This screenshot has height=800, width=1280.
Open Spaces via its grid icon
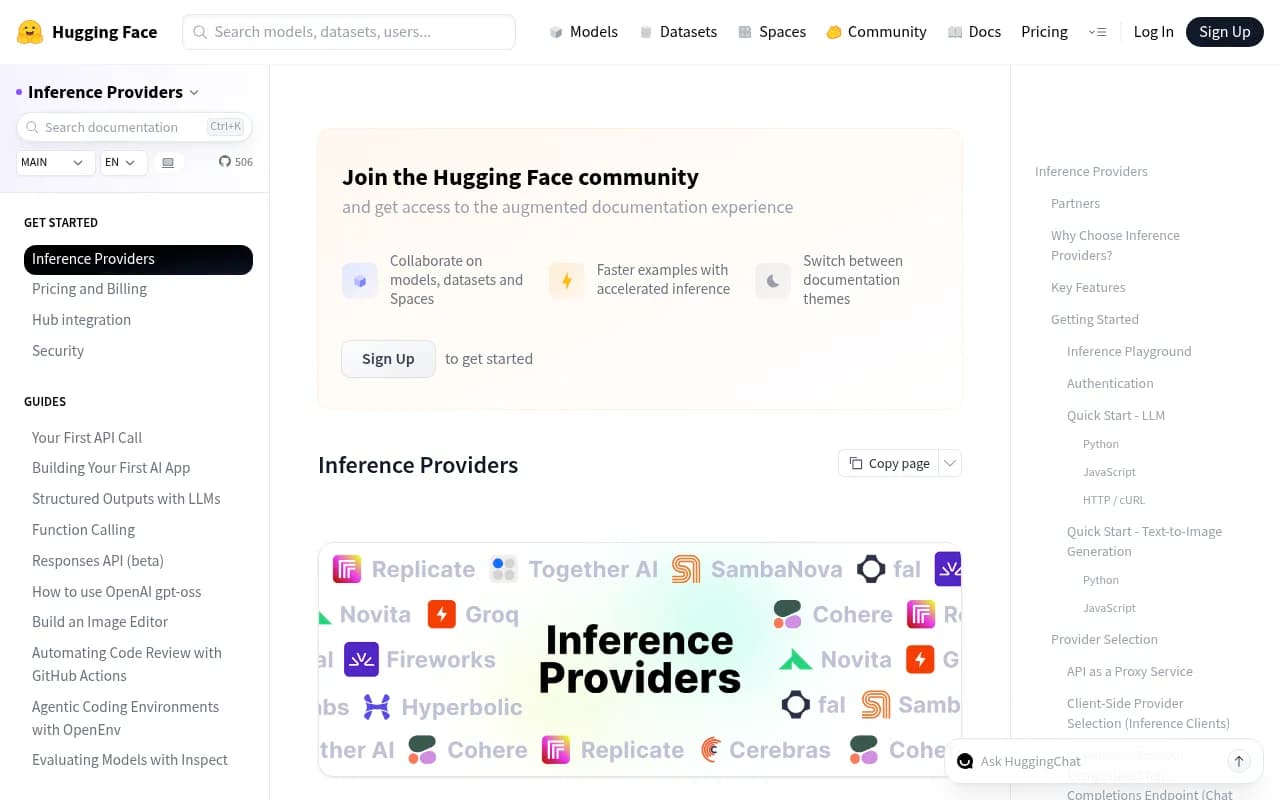coord(744,31)
